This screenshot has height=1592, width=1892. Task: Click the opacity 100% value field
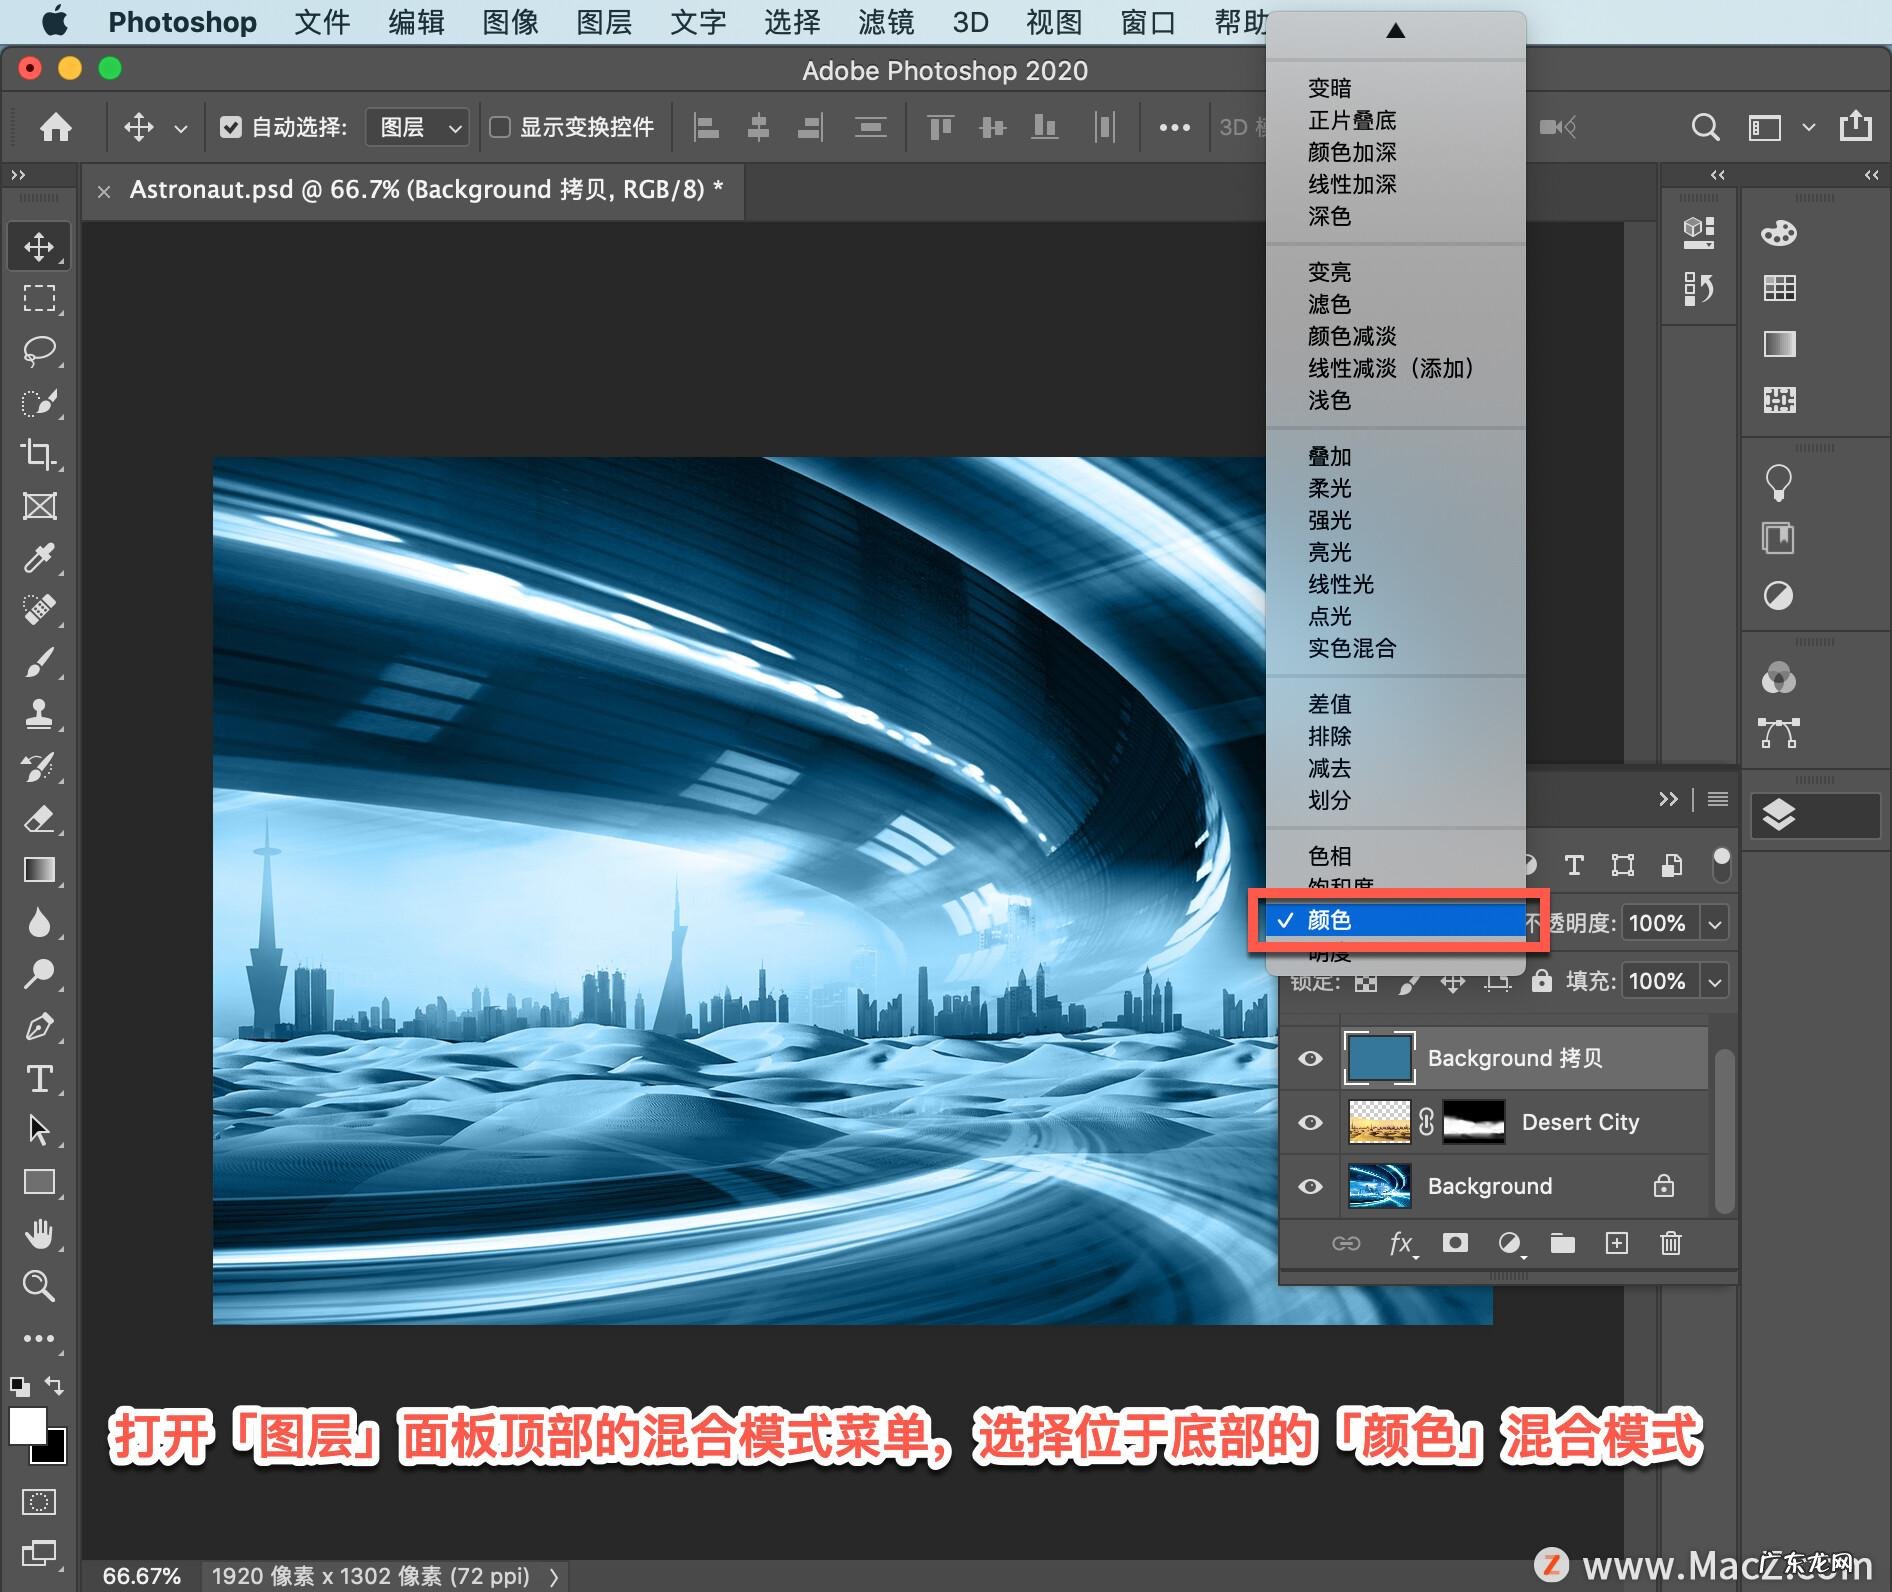(1660, 923)
